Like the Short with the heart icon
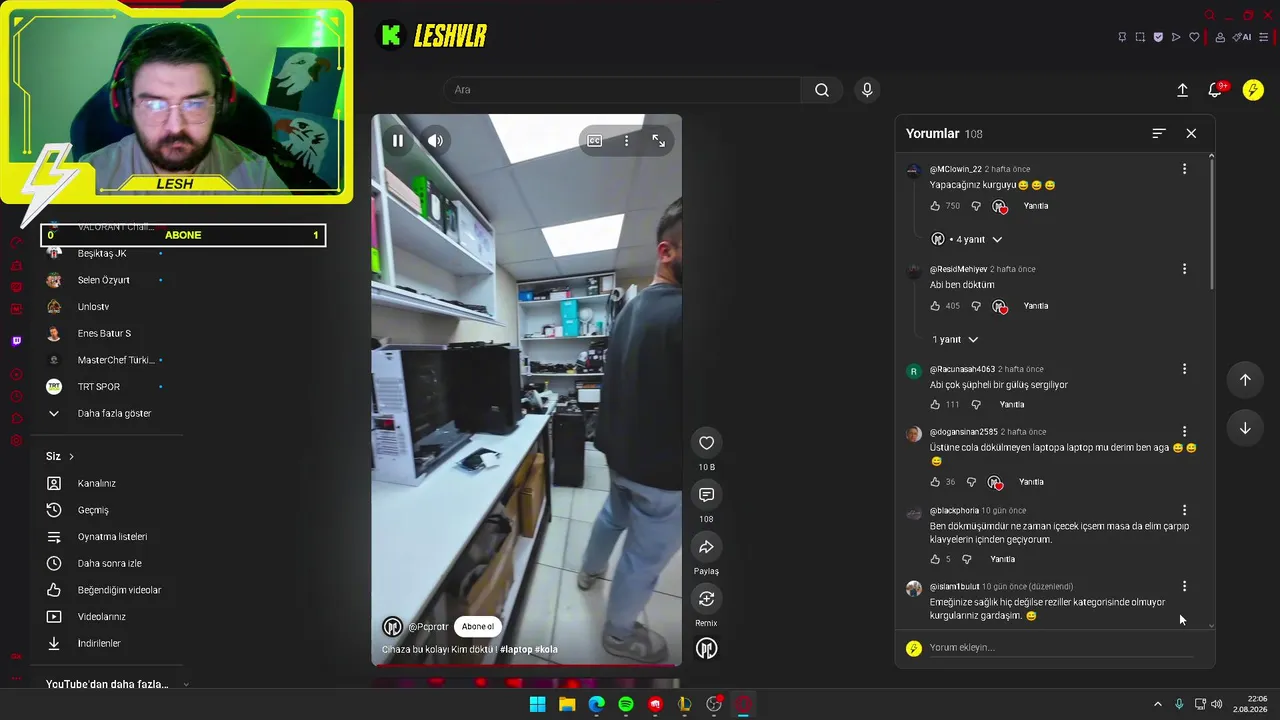 coord(706,443)
